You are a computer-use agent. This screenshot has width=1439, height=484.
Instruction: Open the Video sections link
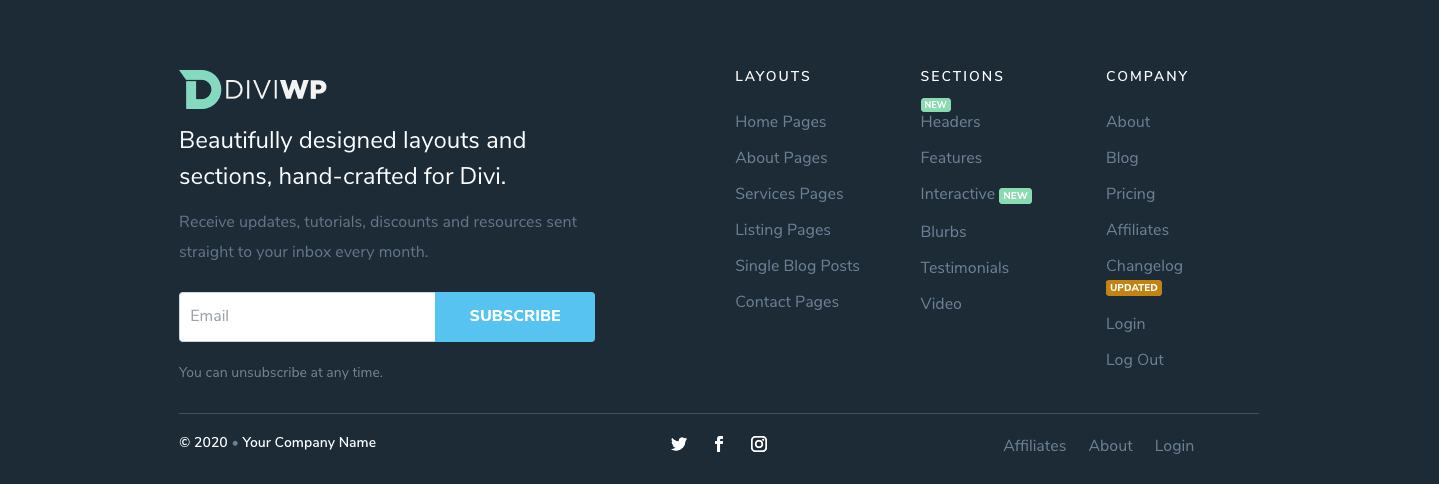(x=941, y=304)
